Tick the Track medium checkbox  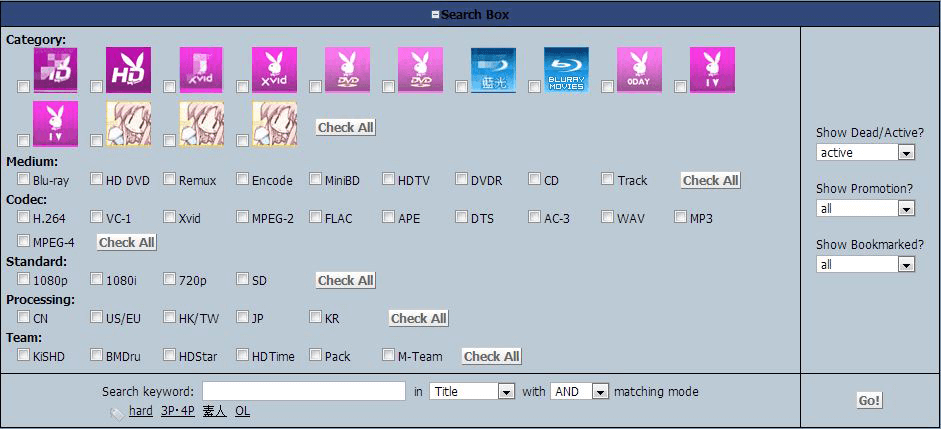tap(607, 179)
